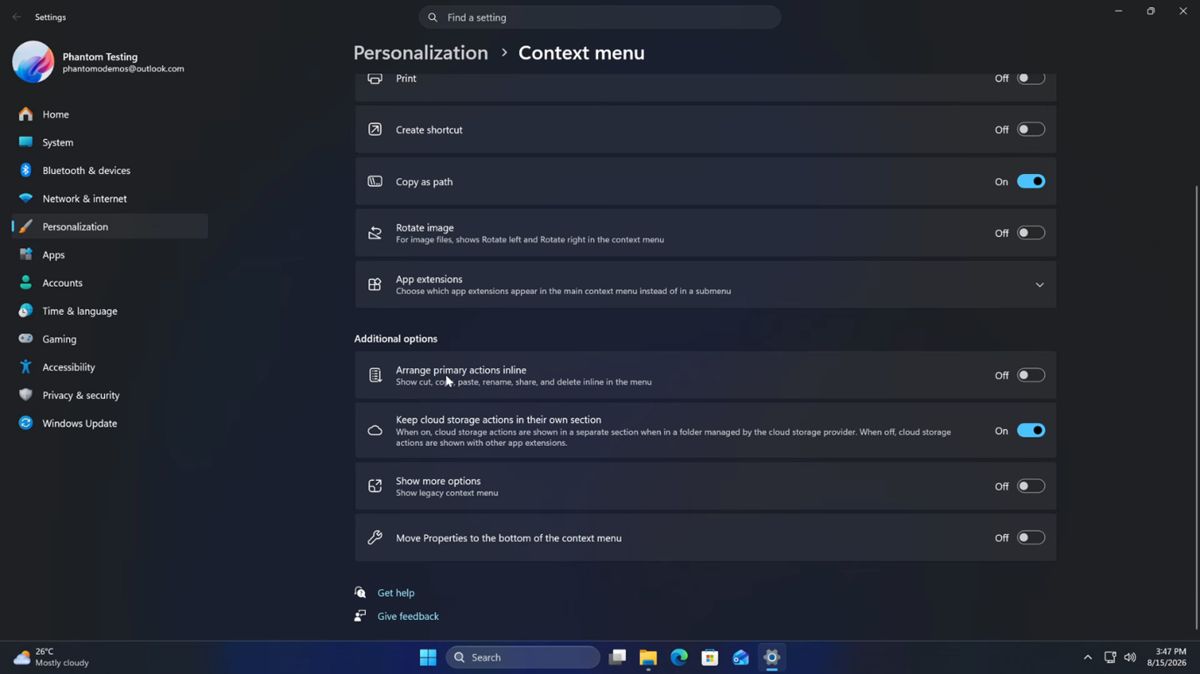Click the Rotate image row icon
The image size is (1200, 674).
click(375, 233)
